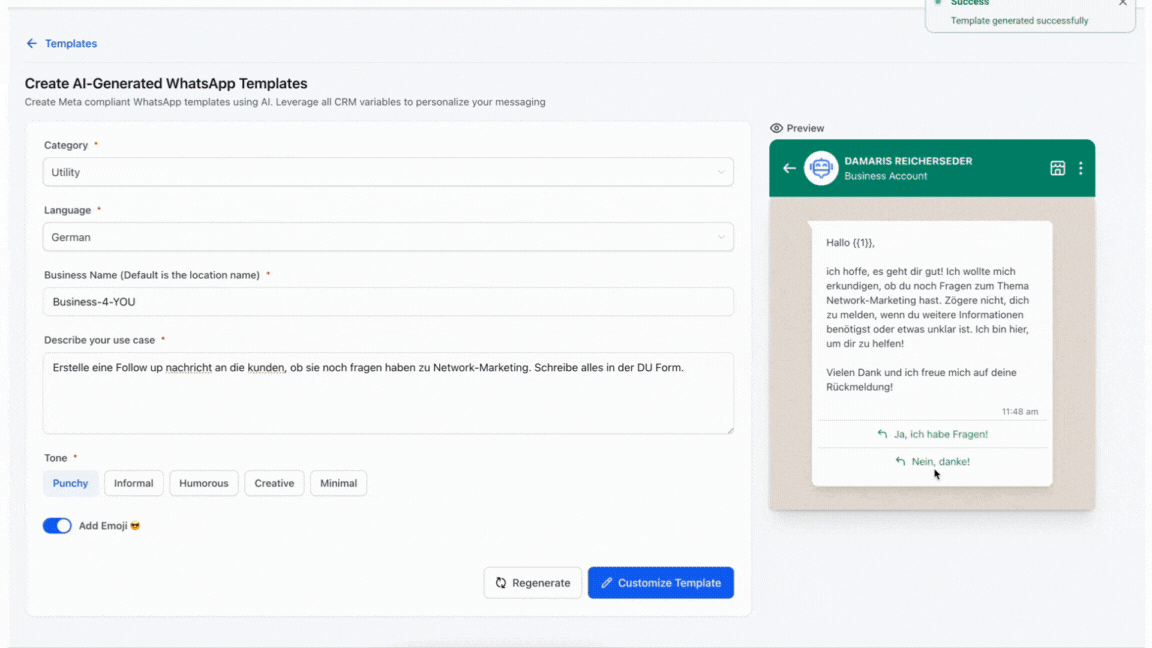Click the Customize Template button
Screen dimensions: 1152x648
660,582
